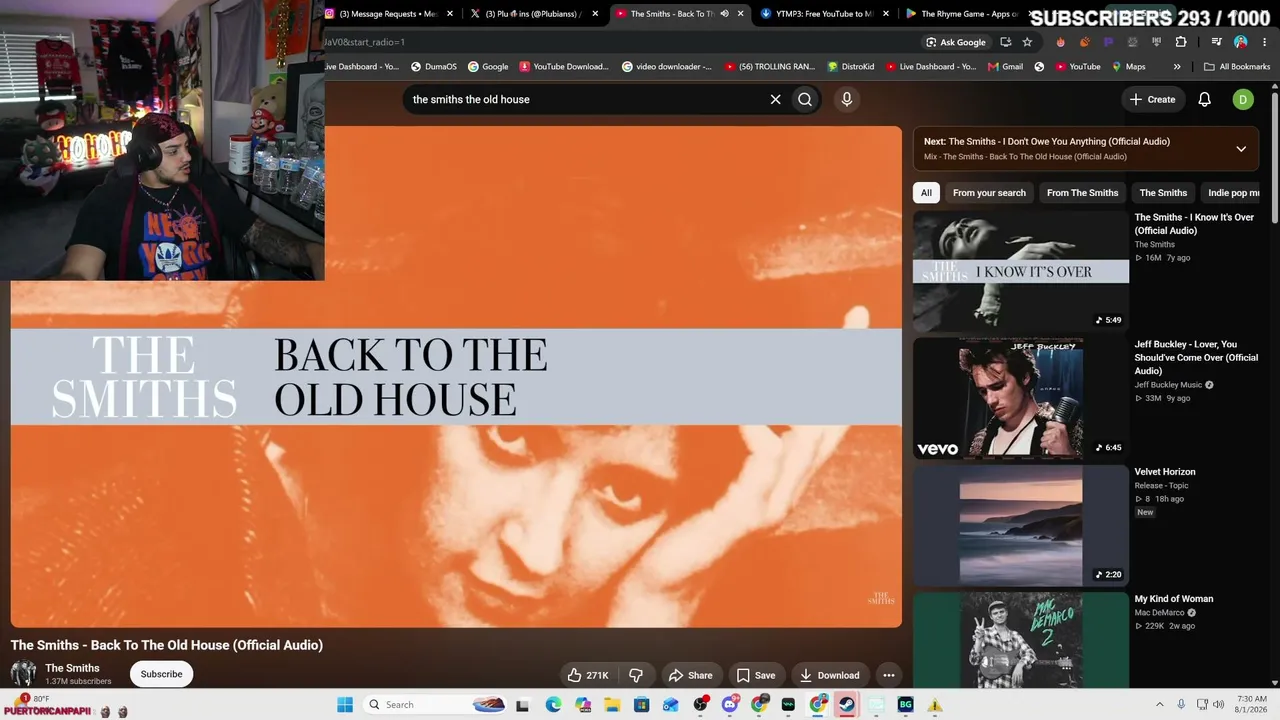Click the magnifying glass search button
Screen dimensions: 1280x720
(805, 99)
